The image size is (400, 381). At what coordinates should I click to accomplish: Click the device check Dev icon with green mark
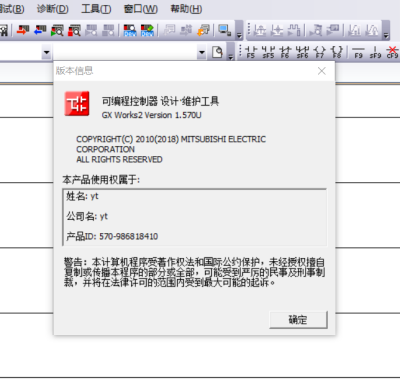(147, 30)
